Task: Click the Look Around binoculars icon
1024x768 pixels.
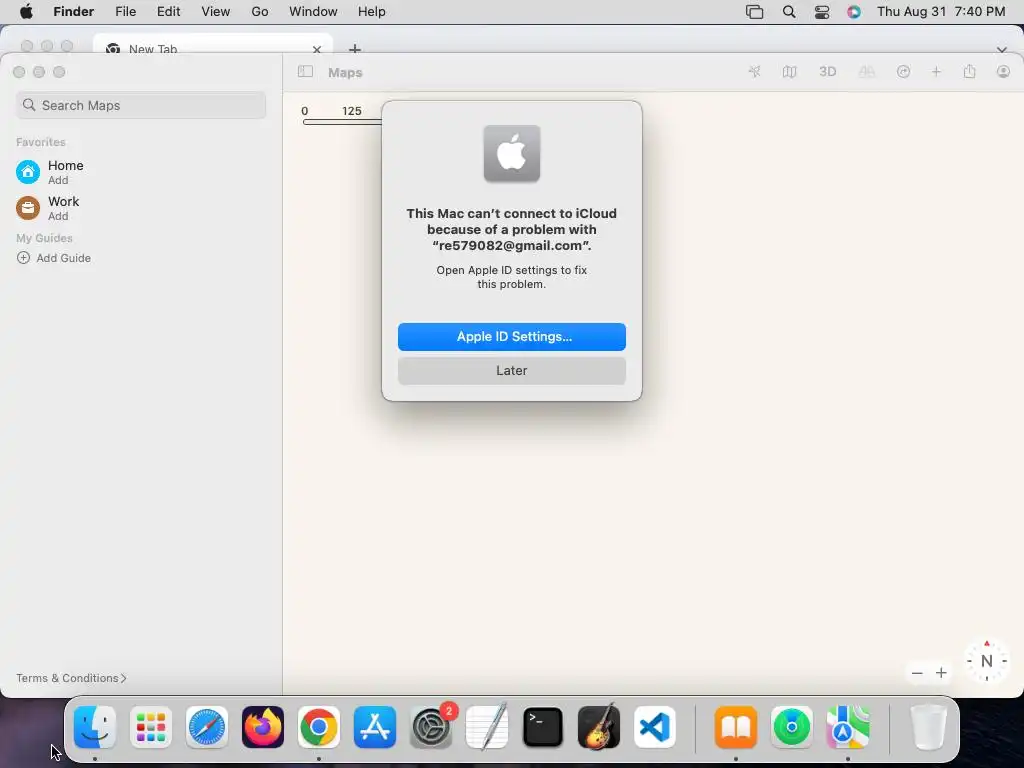Action: click(x=867, y=72)
